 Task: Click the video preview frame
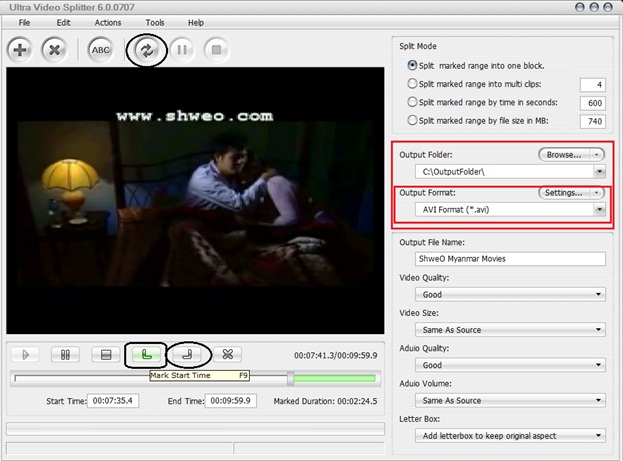pos(195,200)
